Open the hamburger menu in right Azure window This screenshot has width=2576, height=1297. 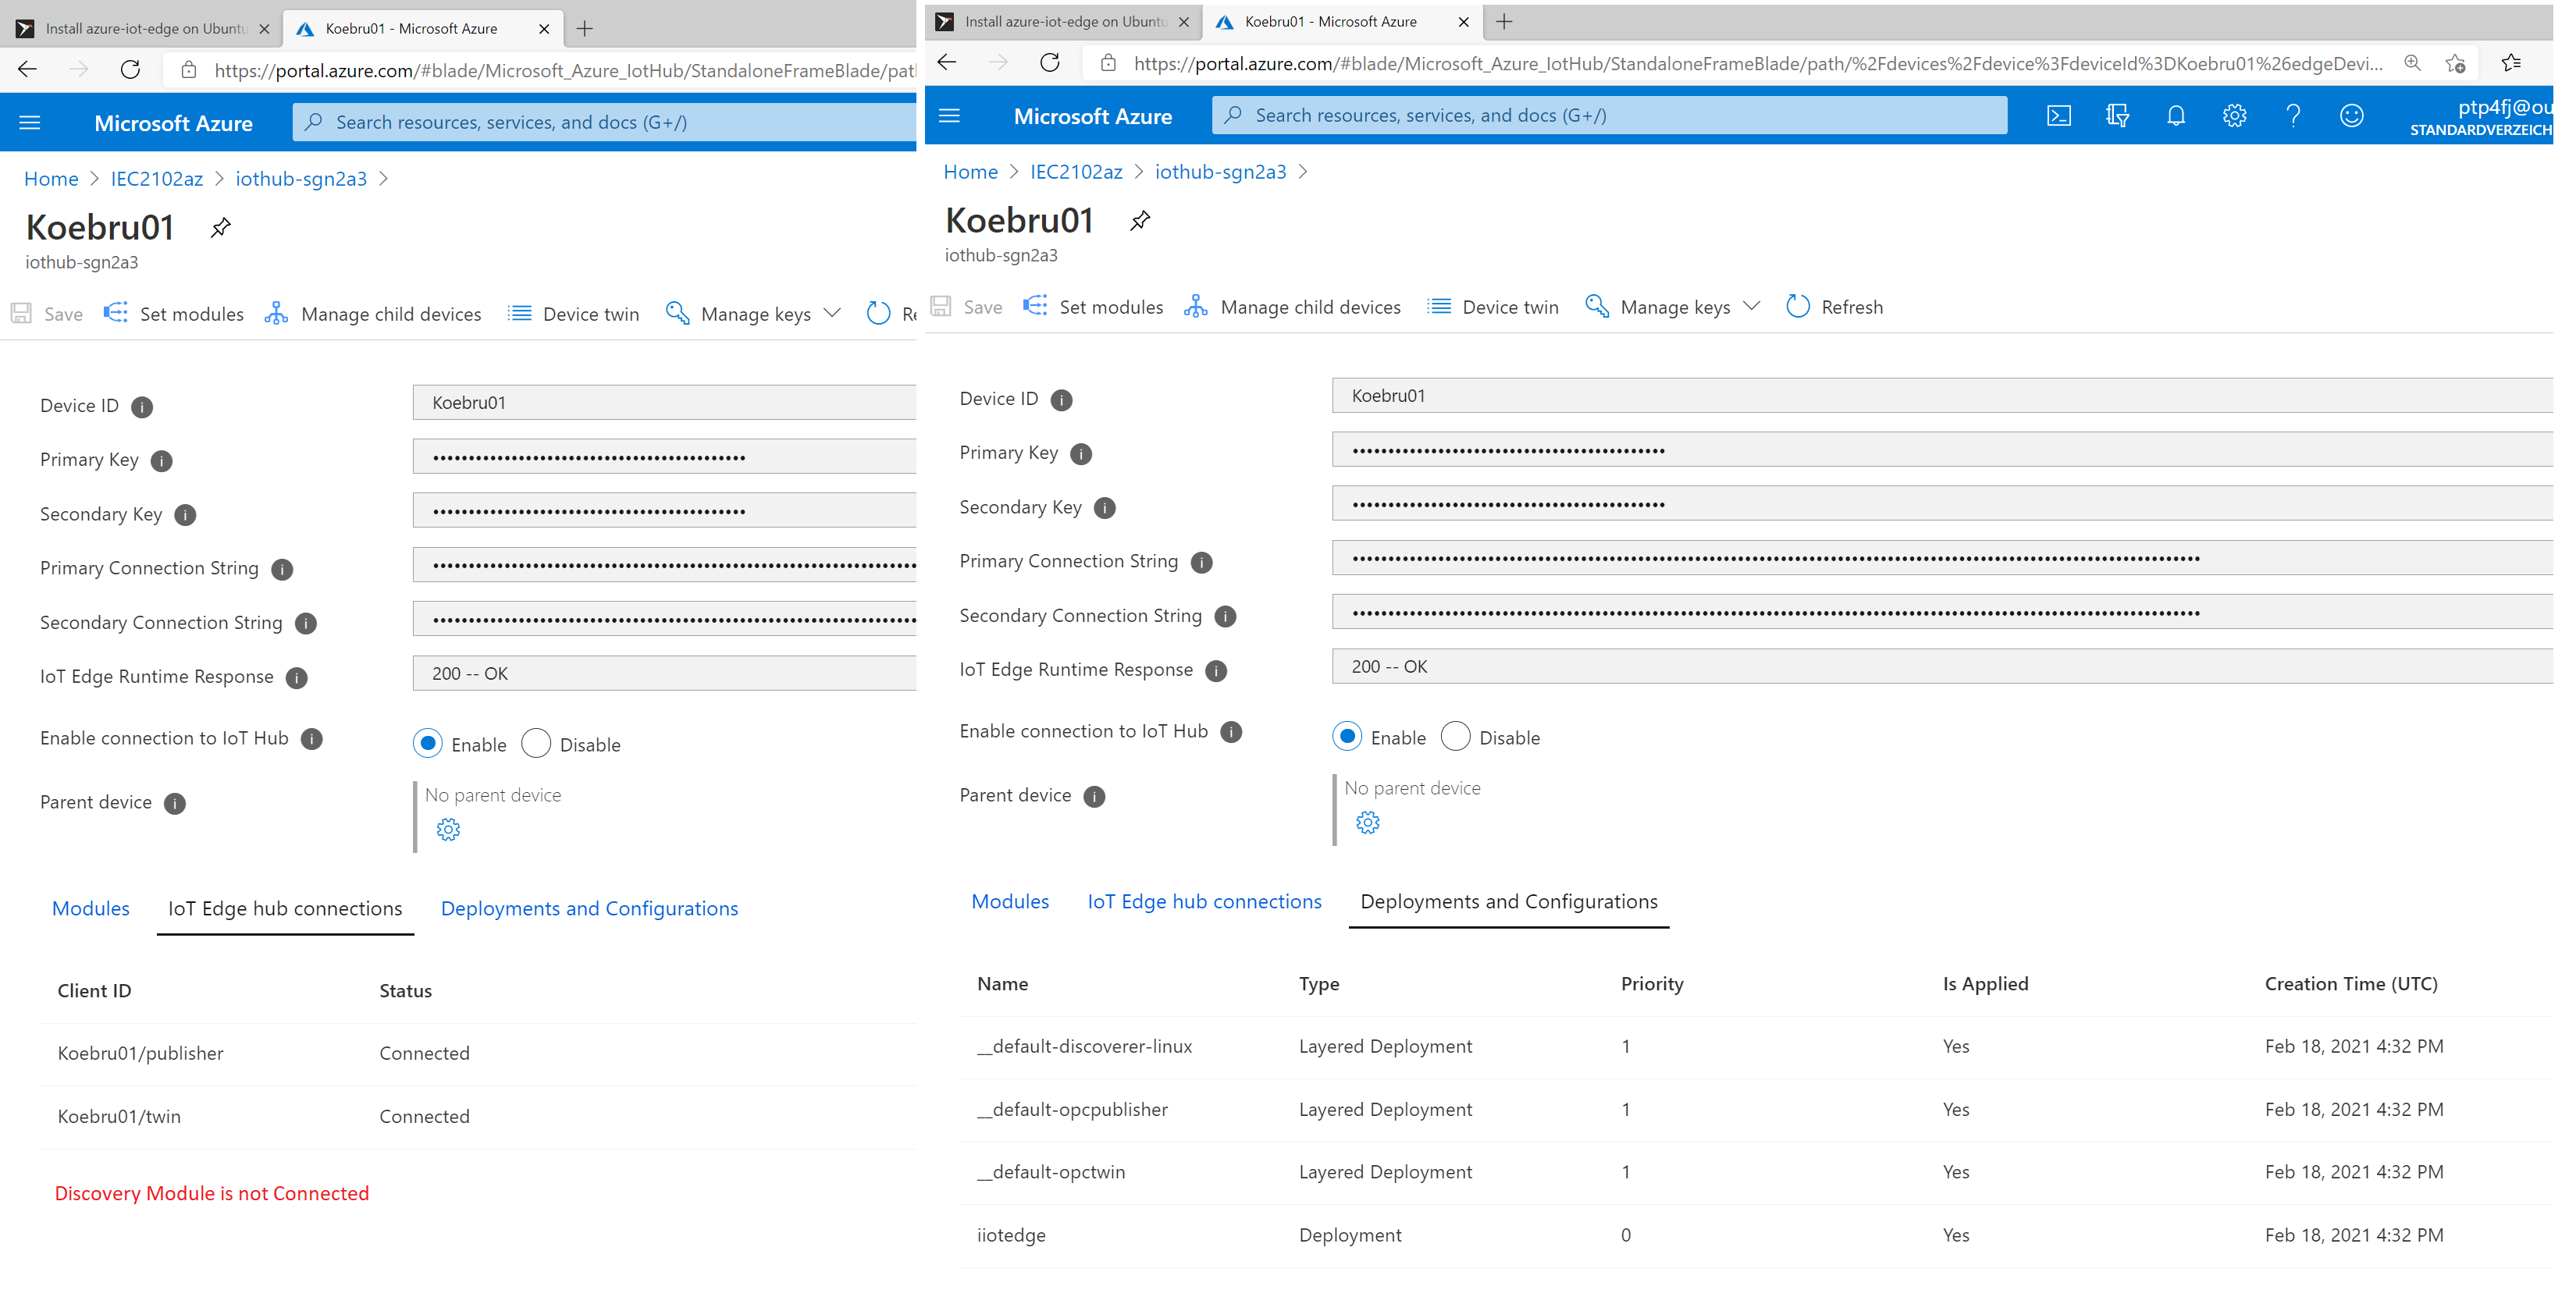[x=949, y=116]
